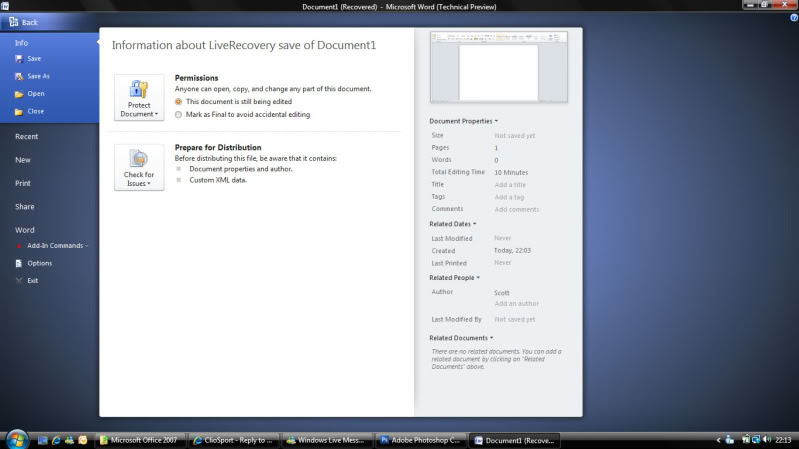Click the taskbar clock showing 22:13
This screenshot has width=799, height=449.
pyautogui.click(x=784, y=440)
